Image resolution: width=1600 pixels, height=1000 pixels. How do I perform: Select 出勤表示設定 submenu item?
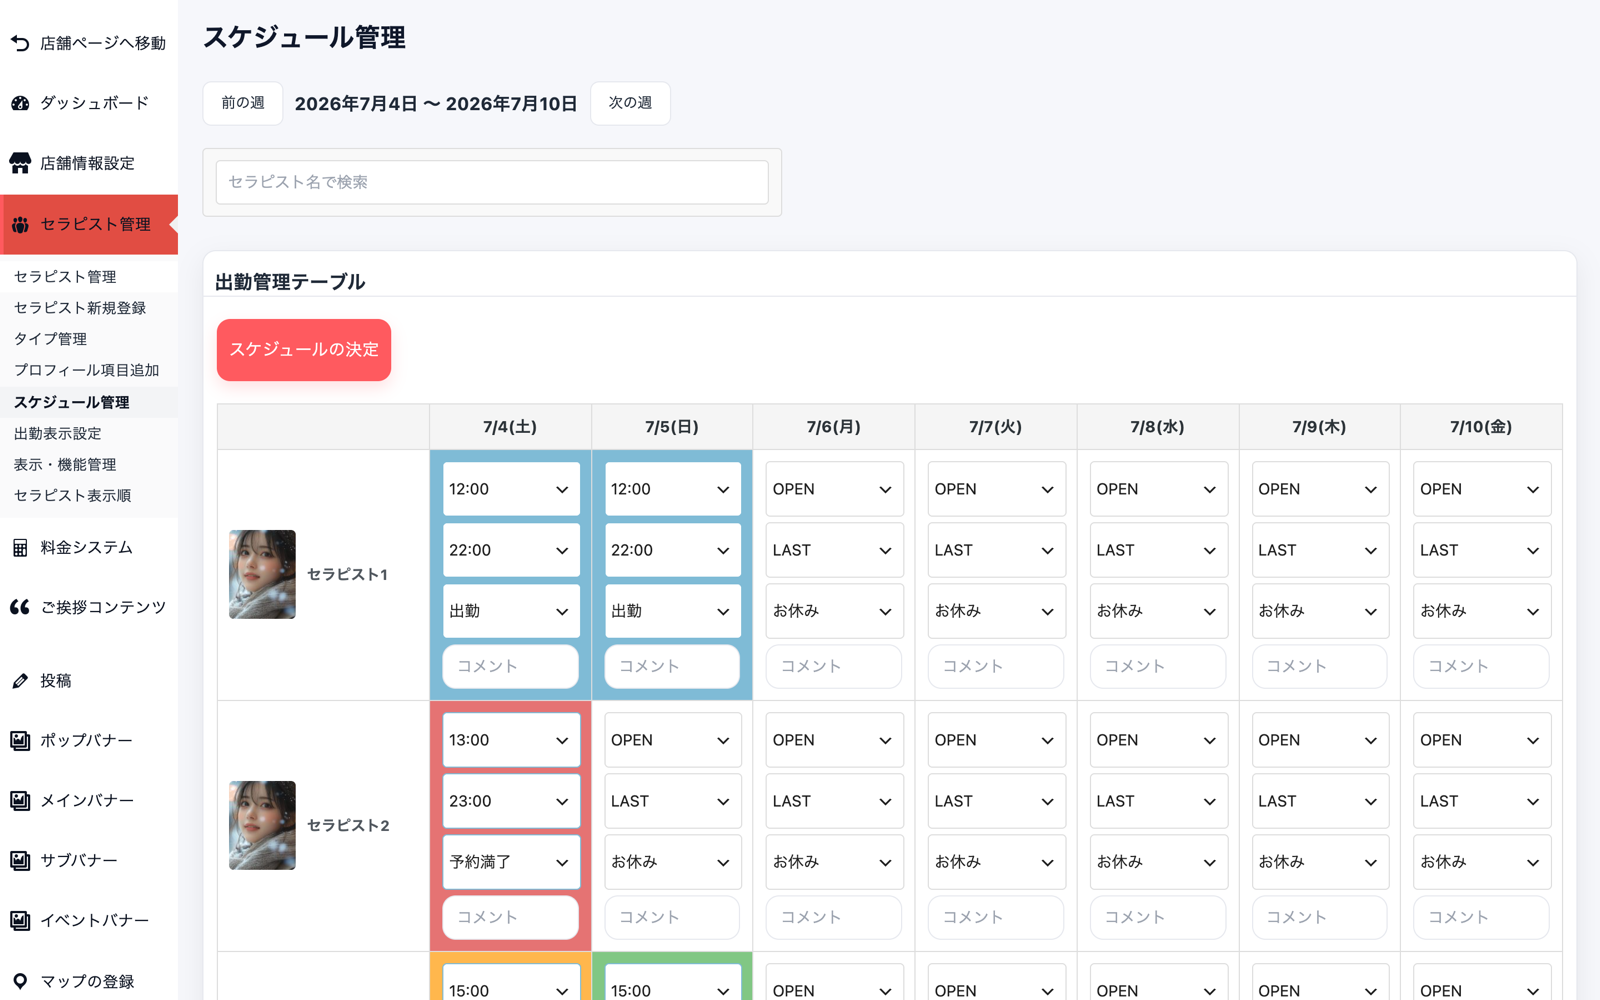click(x=57, y=433)
